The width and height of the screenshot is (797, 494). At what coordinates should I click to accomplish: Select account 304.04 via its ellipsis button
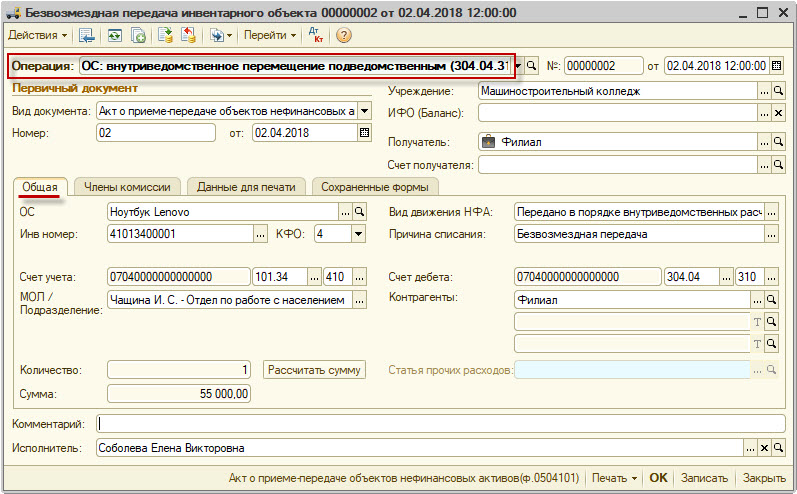[726, 277]
